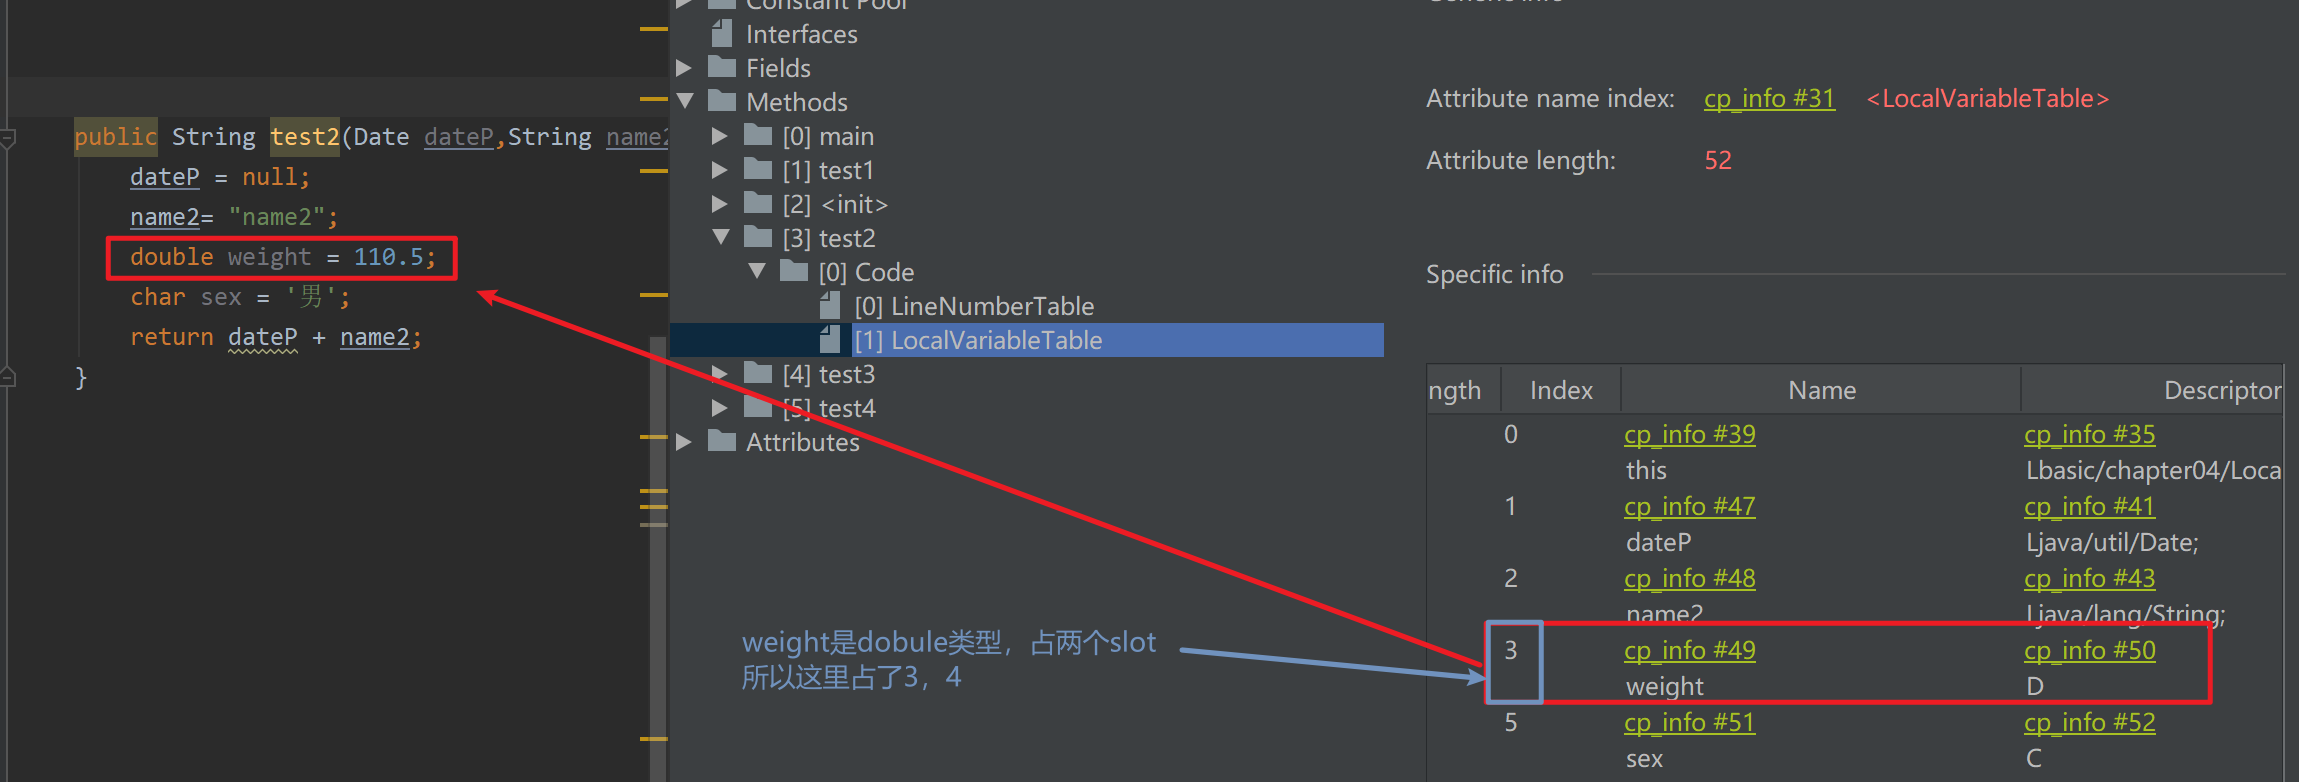Click the LocalVariableTable file icon

tap(829, 340)
